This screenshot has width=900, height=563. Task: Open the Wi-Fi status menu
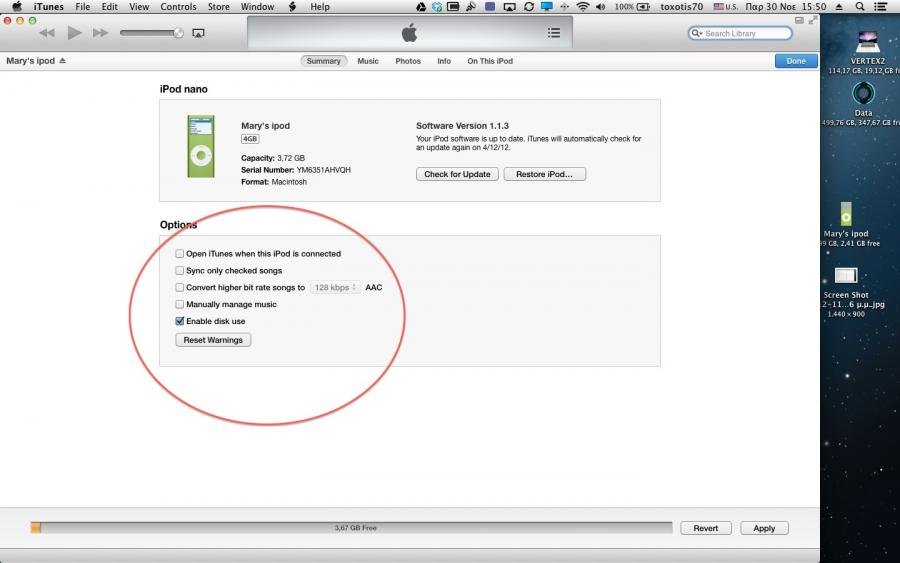click(x=583, y=7)
